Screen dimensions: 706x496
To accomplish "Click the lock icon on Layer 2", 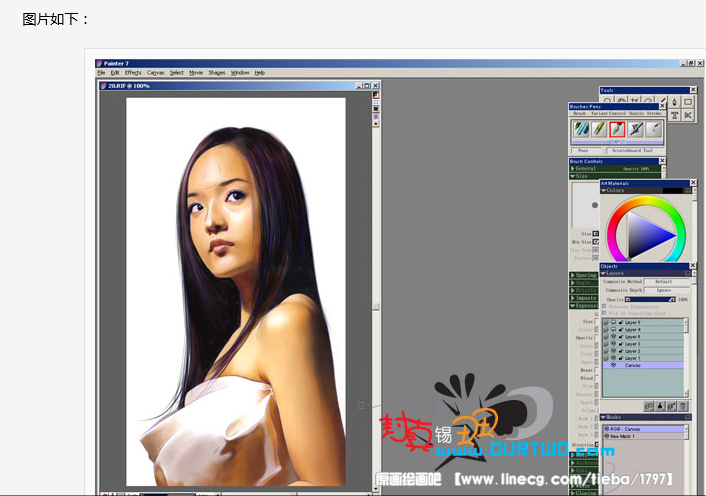I will [x=621, y=351].
